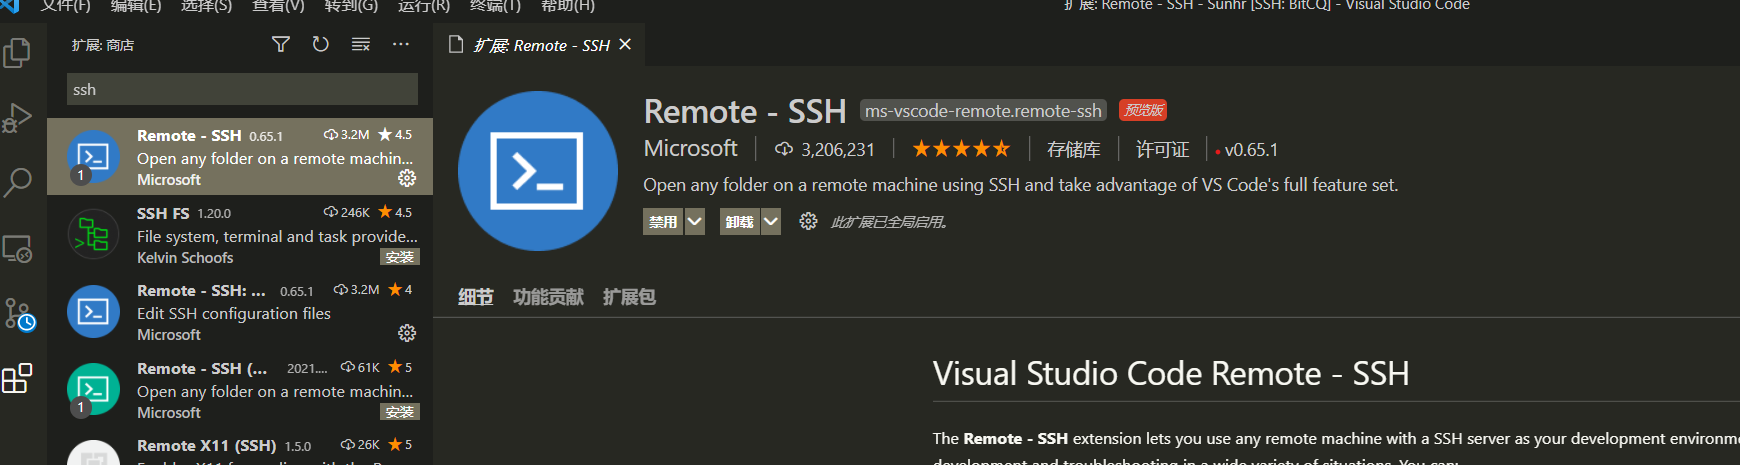1740x465 pixels.
Task: Switch to the 功能贡献 (Feature Contributions) tab
Action: pos(548,297)
